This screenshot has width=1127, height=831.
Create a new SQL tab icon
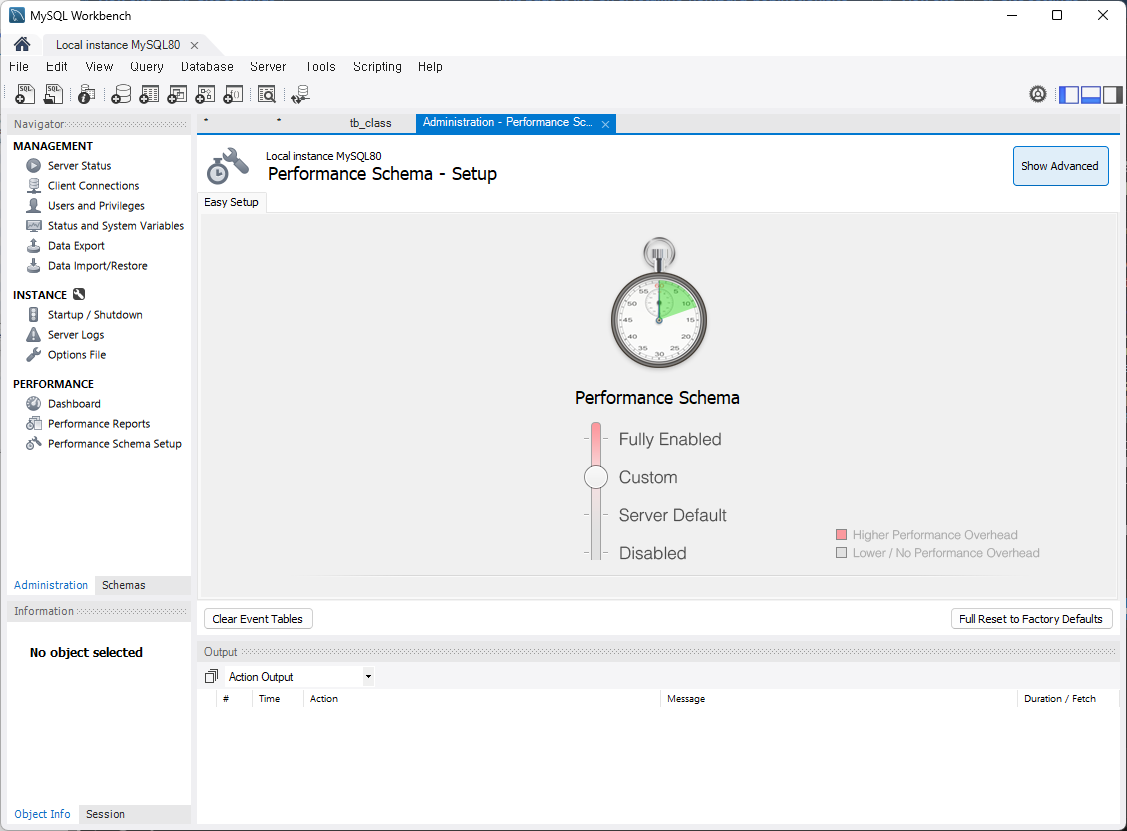tap(25, 94)
